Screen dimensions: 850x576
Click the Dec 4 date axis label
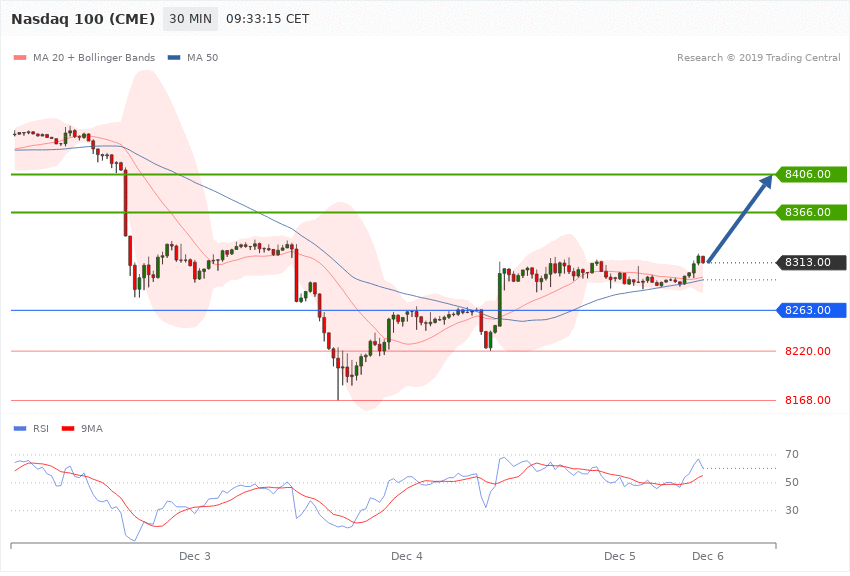(x=407, y=556)
